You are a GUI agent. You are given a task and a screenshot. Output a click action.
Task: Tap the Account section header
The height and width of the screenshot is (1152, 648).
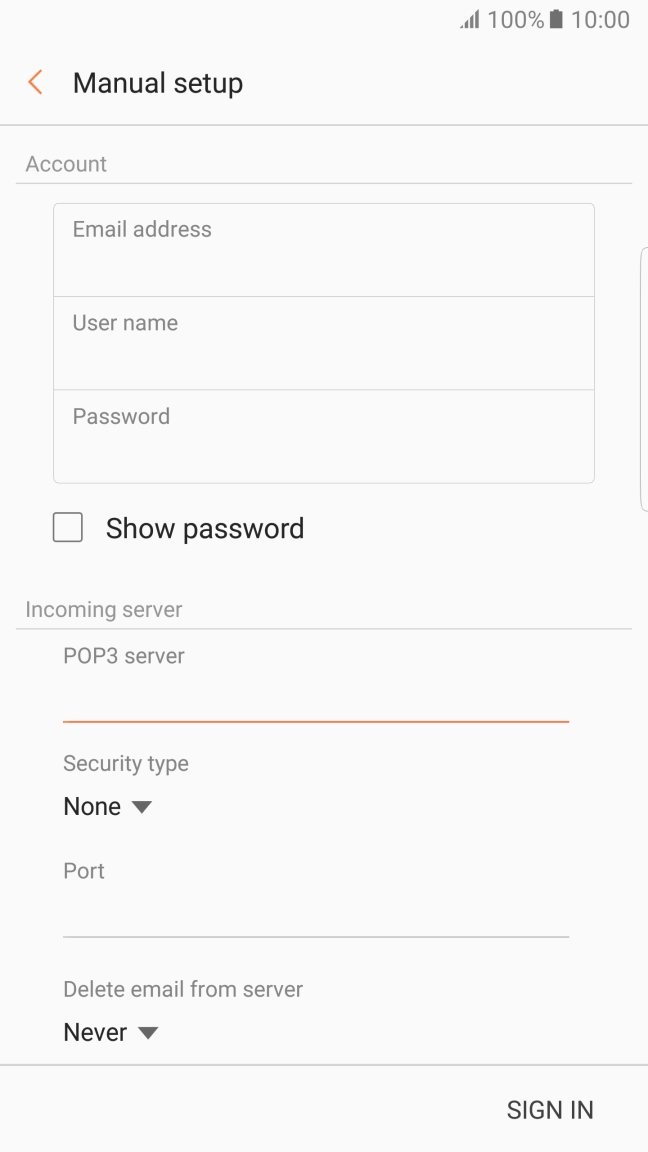(66, 164)
